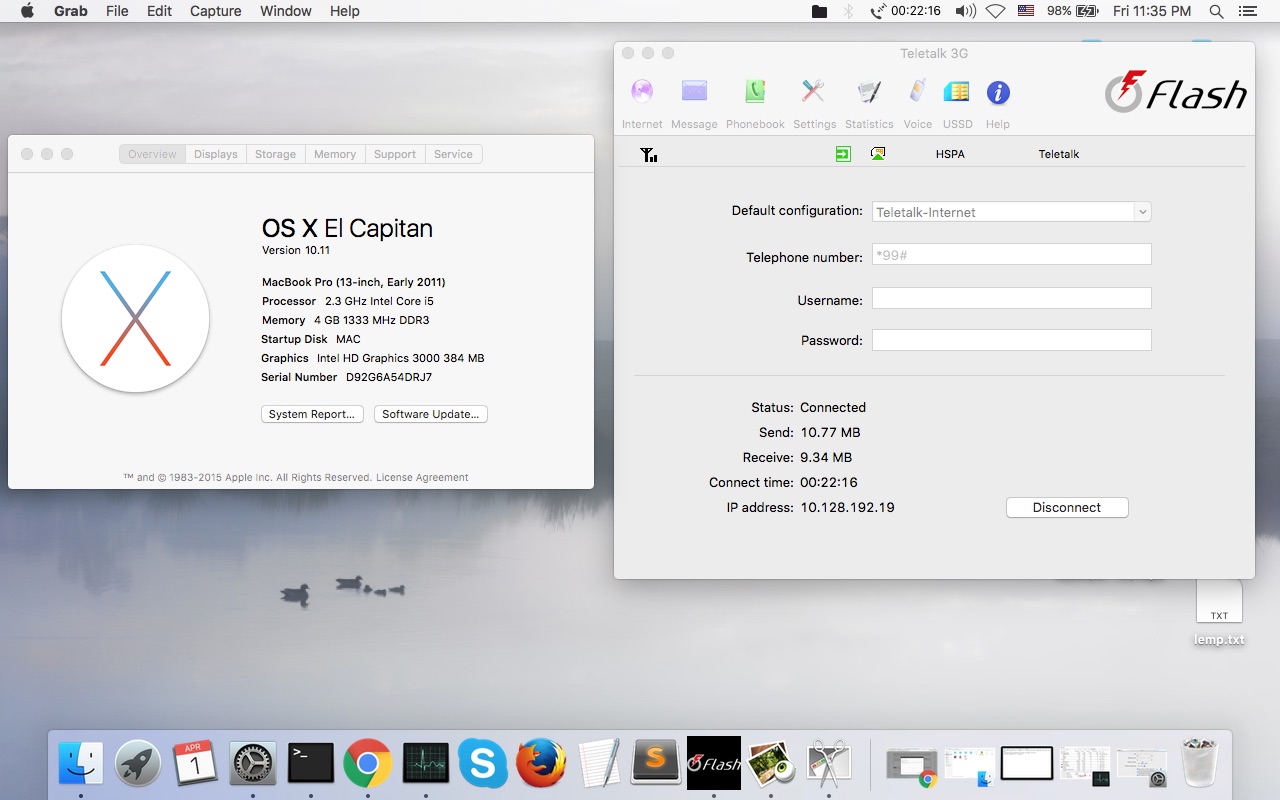Open Activity Monitor in the Dock
The height and width of the screenshot is (800, 1280).
(x=425, y=764)
